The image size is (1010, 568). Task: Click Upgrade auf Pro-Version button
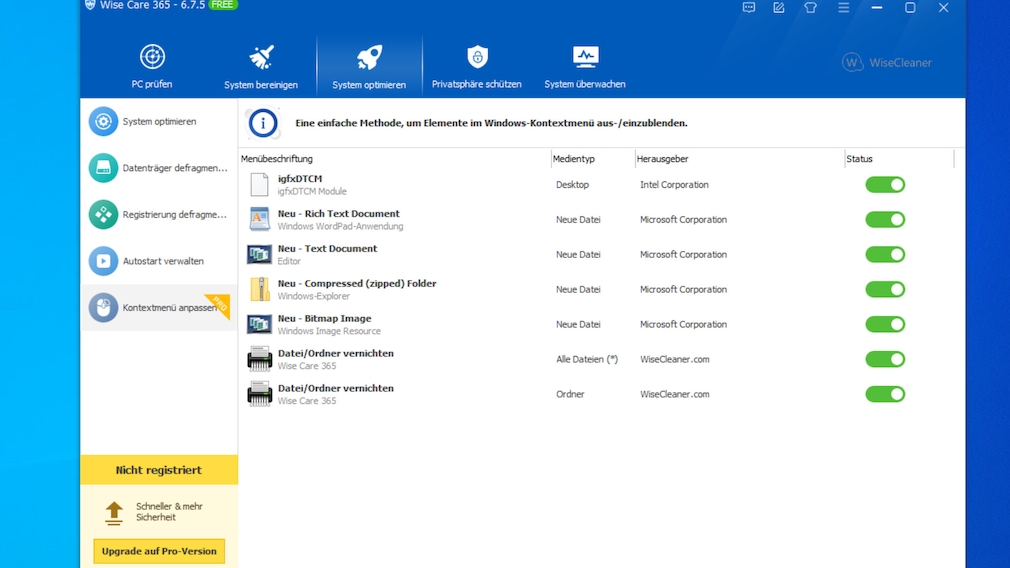(x=159, y=551)
